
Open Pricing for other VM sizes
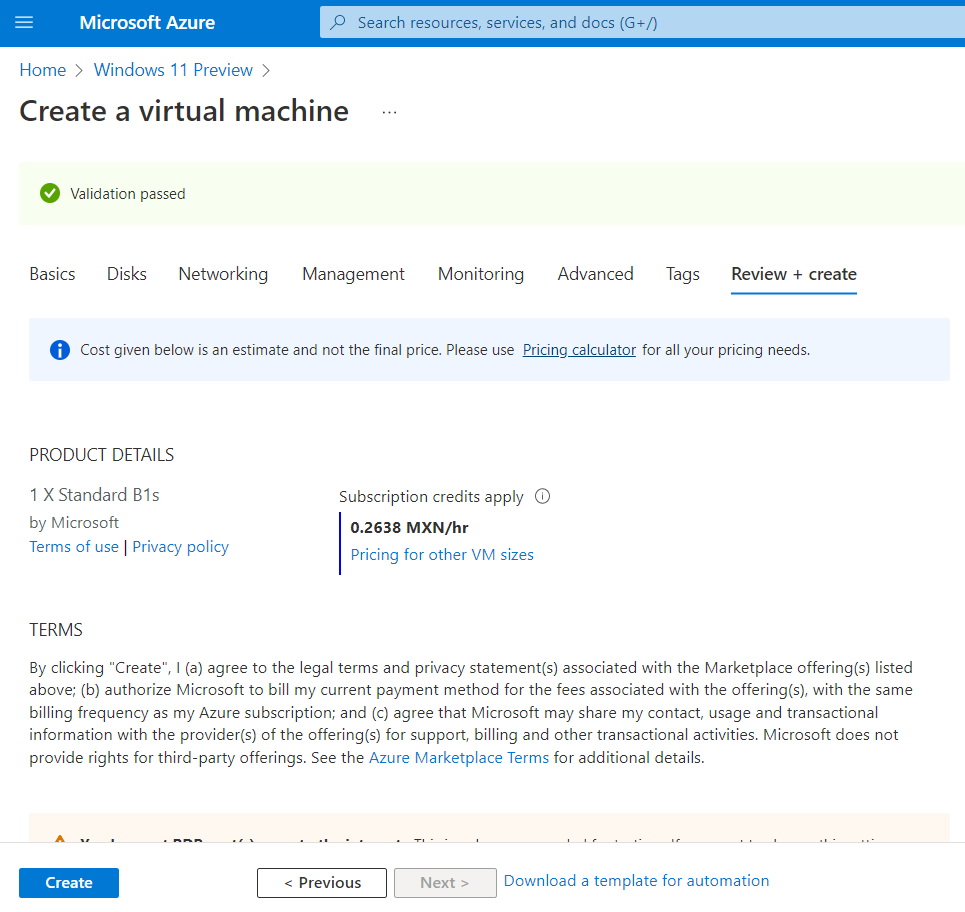pyautogui.click(x=442, y=554)
